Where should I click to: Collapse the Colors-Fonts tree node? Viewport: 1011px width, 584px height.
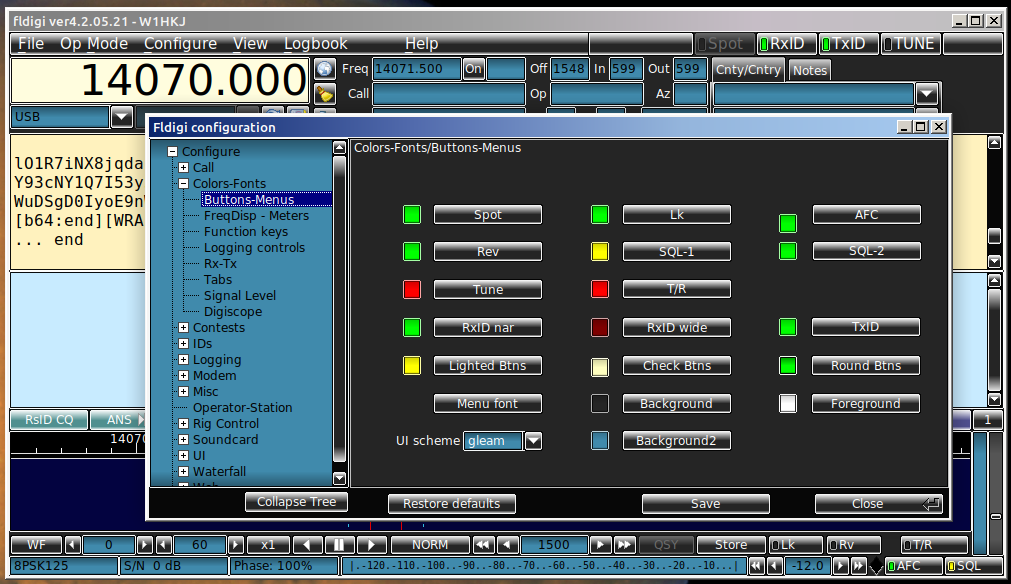(184, 184)
